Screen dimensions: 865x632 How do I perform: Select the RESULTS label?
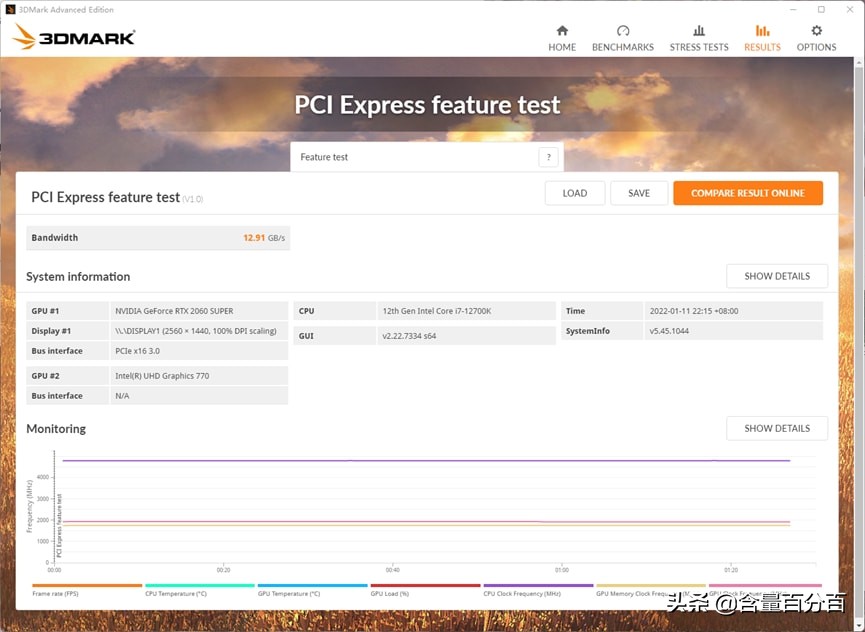762,47
